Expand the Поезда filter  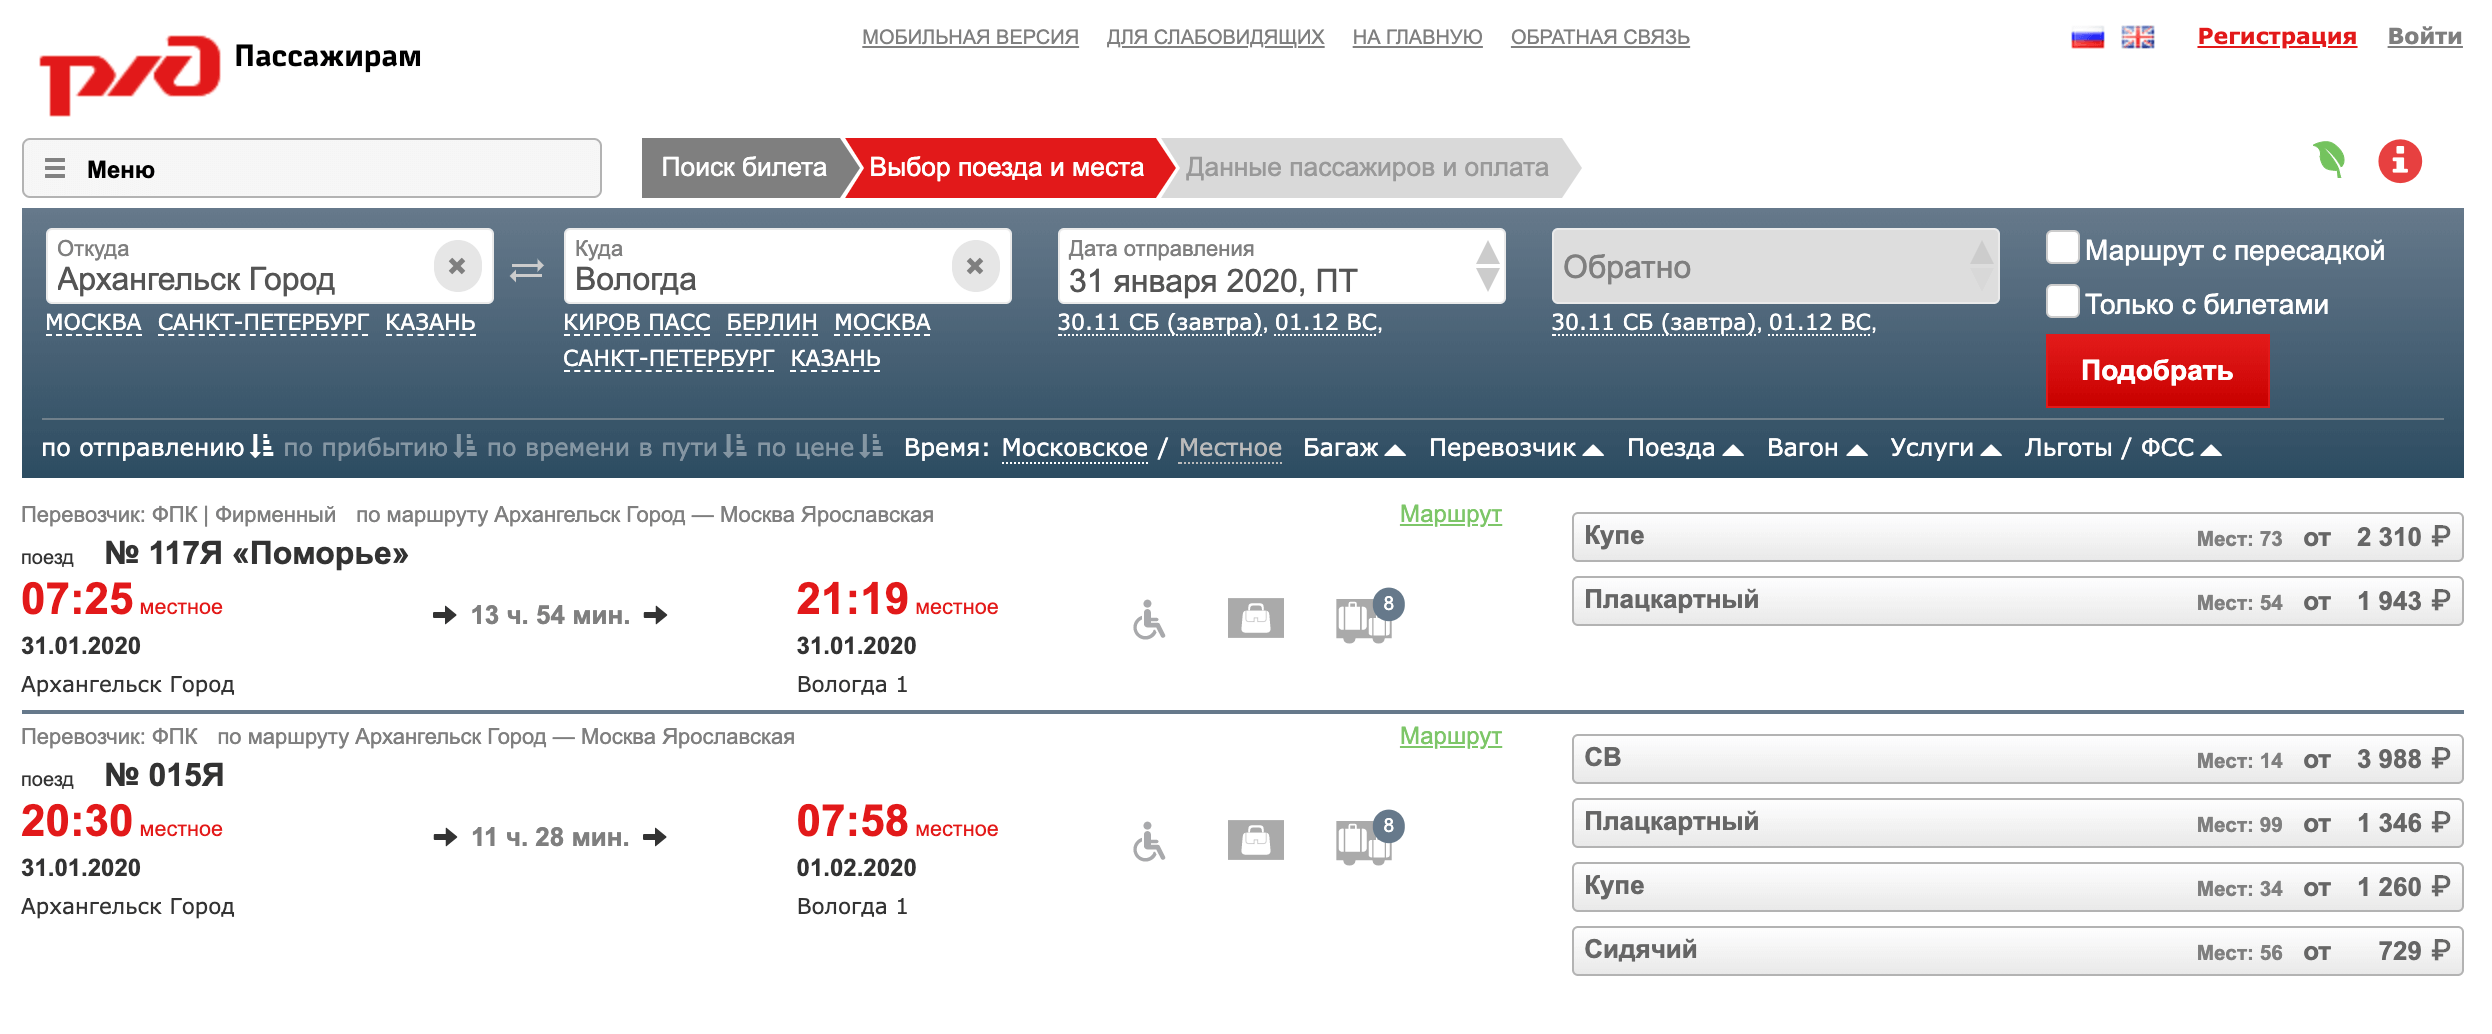[x=1685, y=448]
